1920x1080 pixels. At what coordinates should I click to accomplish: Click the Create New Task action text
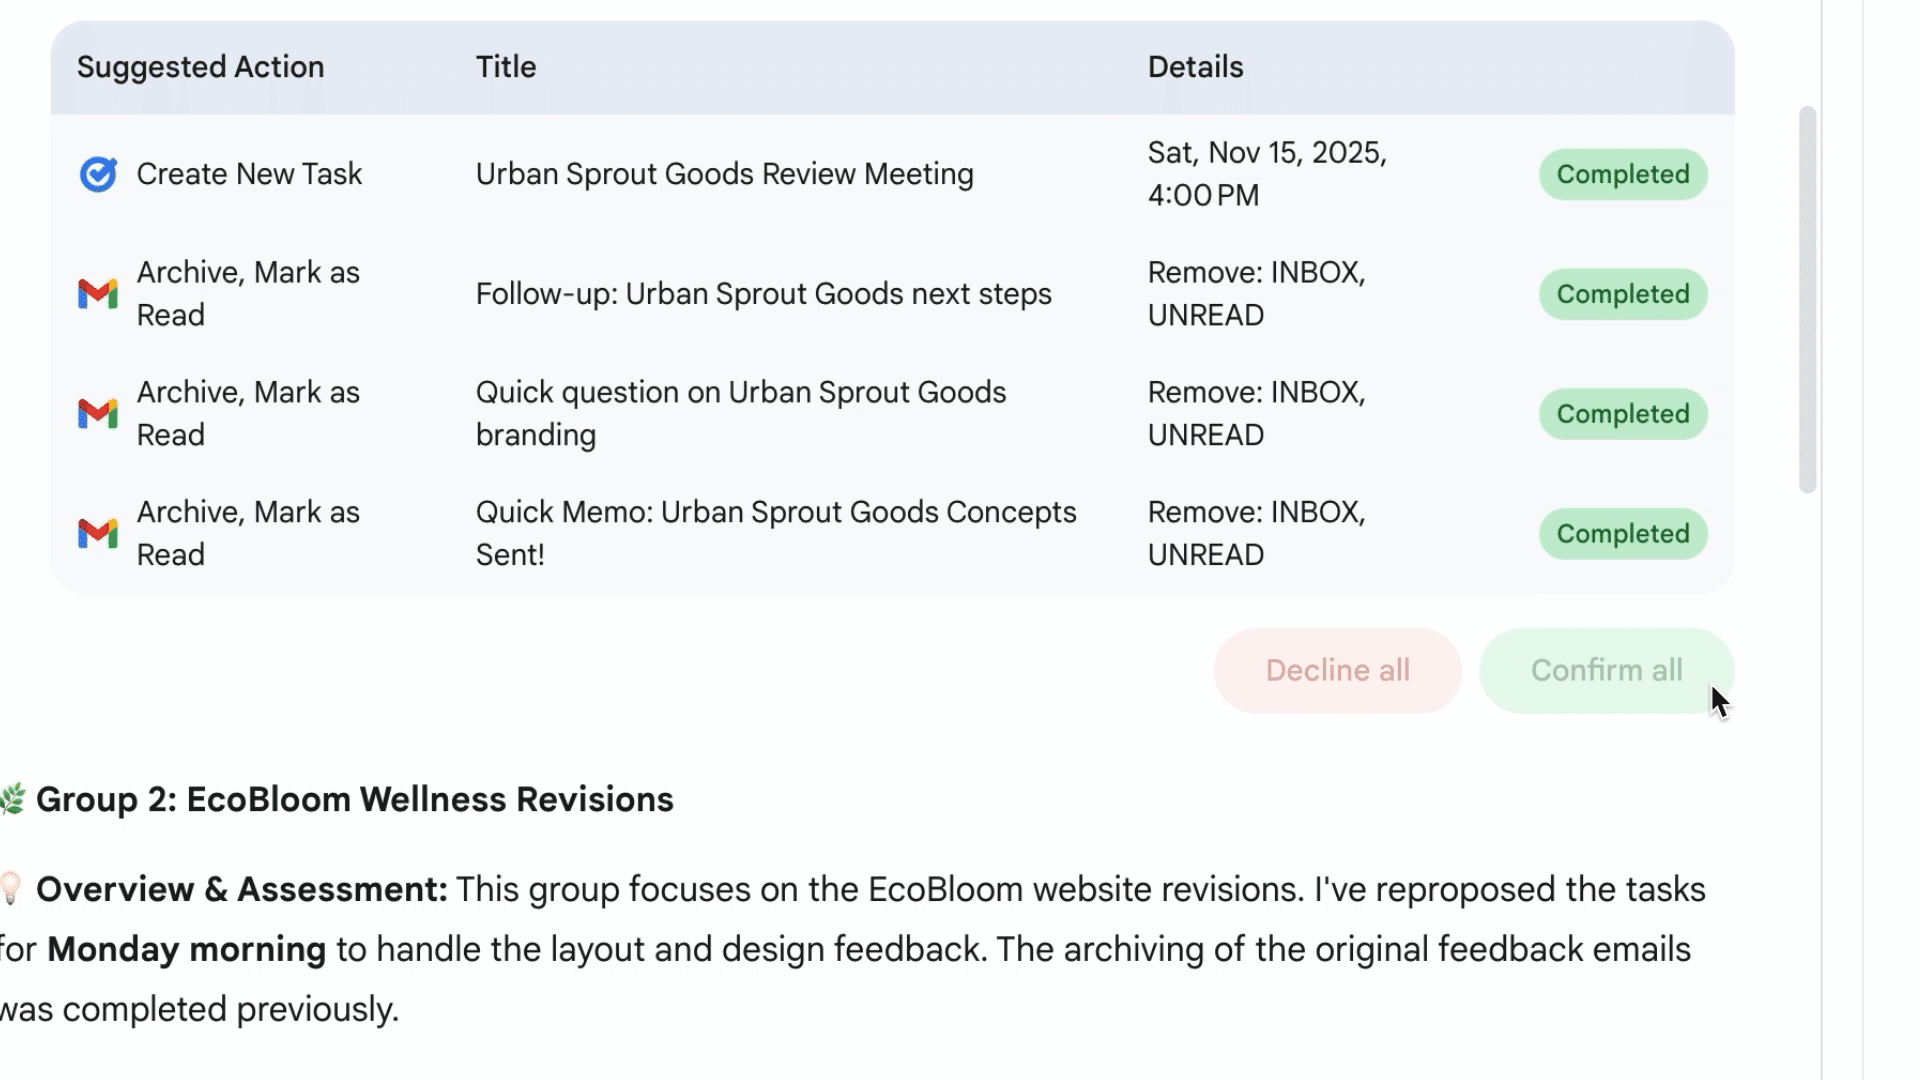(249, 174)
